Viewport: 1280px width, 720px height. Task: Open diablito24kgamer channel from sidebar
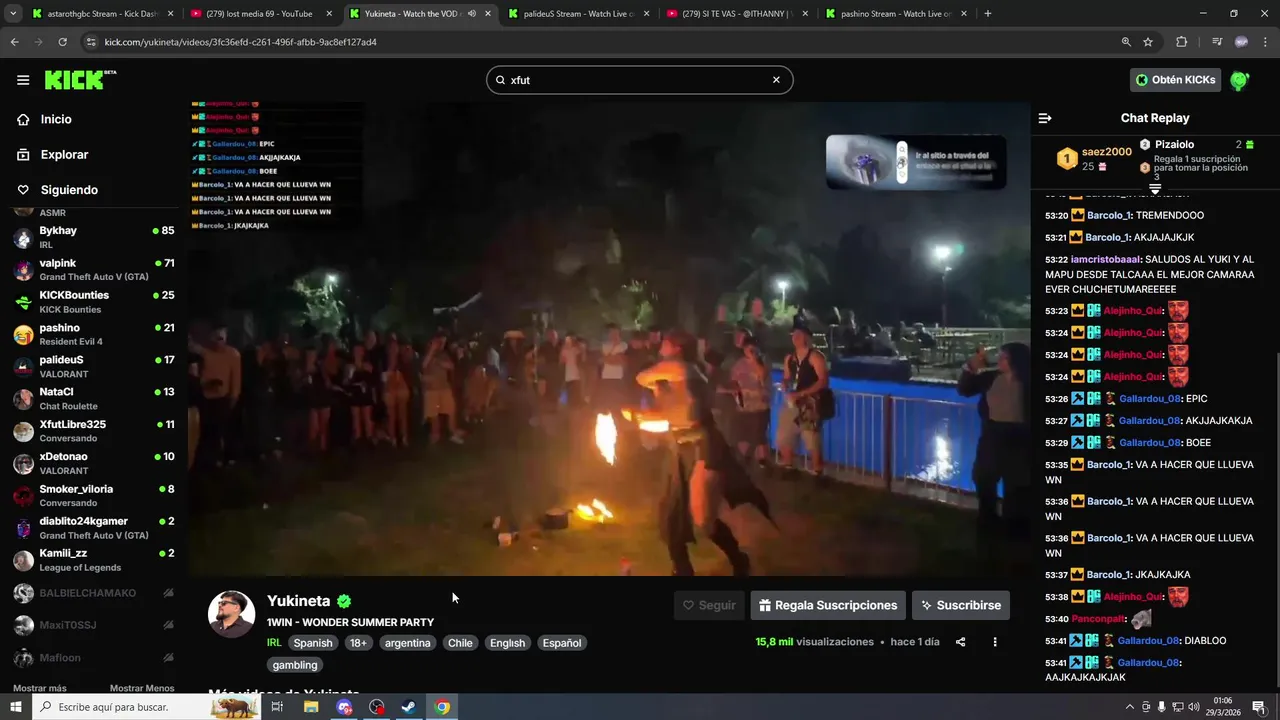93,528
